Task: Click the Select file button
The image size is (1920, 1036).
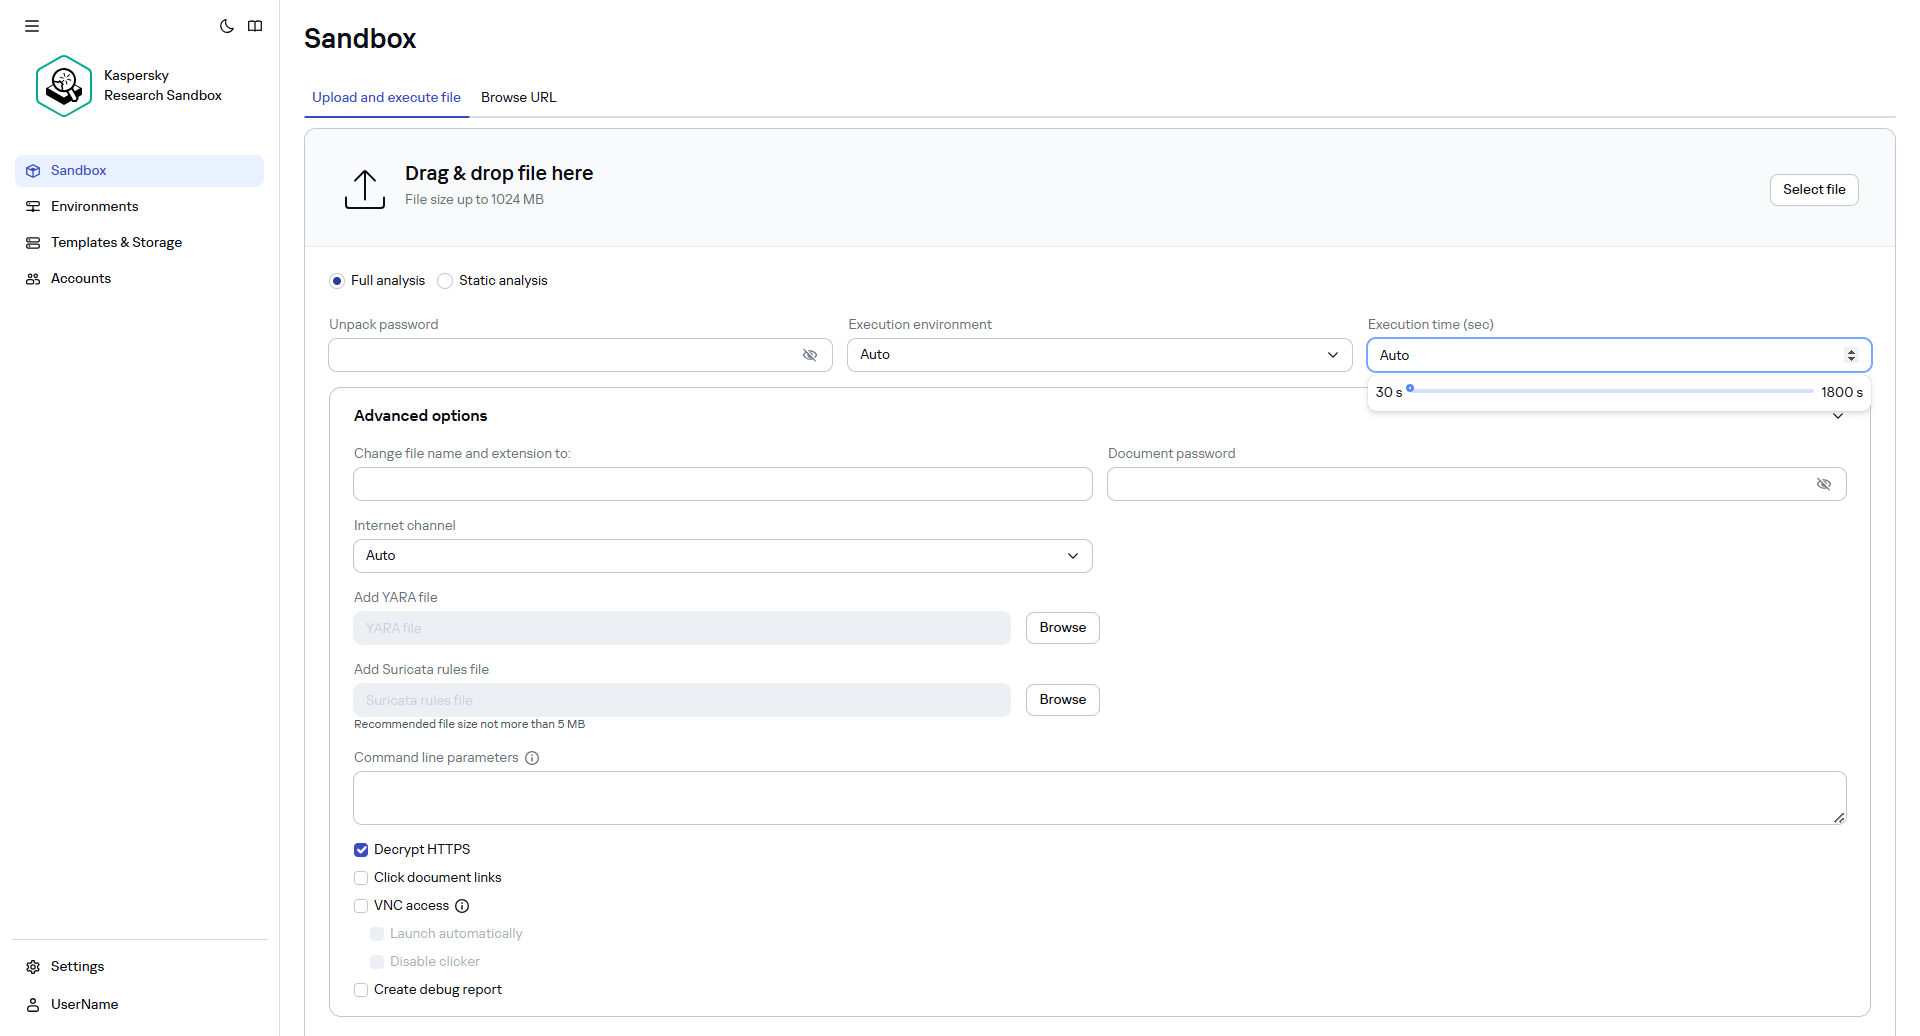Action: (1813, 190)
